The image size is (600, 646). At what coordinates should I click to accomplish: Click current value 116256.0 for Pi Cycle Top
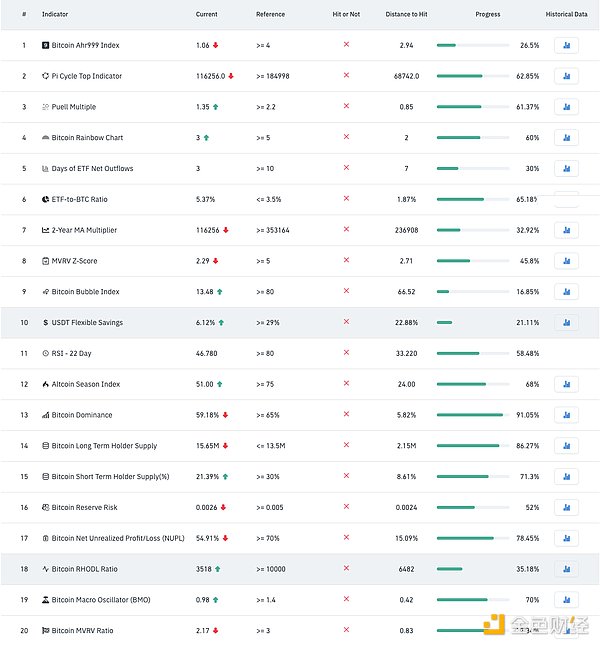click(211, 76)
